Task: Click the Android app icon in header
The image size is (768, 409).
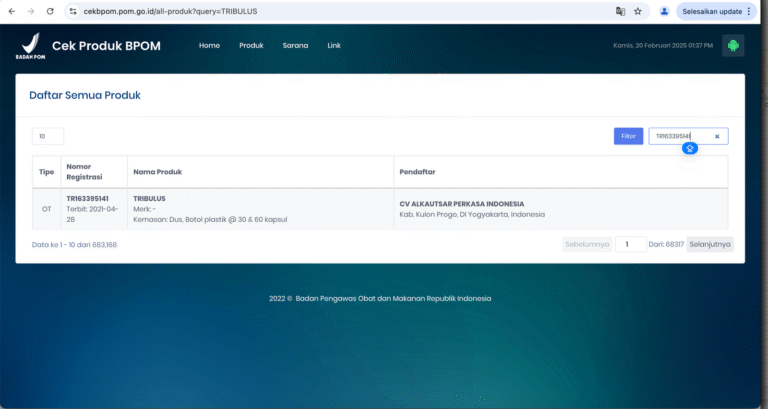Action: [733, 46]
